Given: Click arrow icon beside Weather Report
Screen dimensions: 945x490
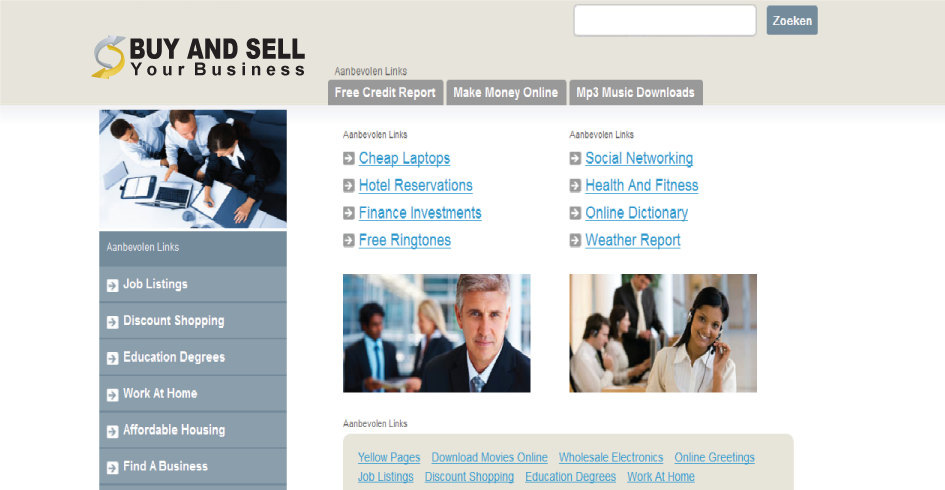Looking at the screenshot, I should coord(575,240).
